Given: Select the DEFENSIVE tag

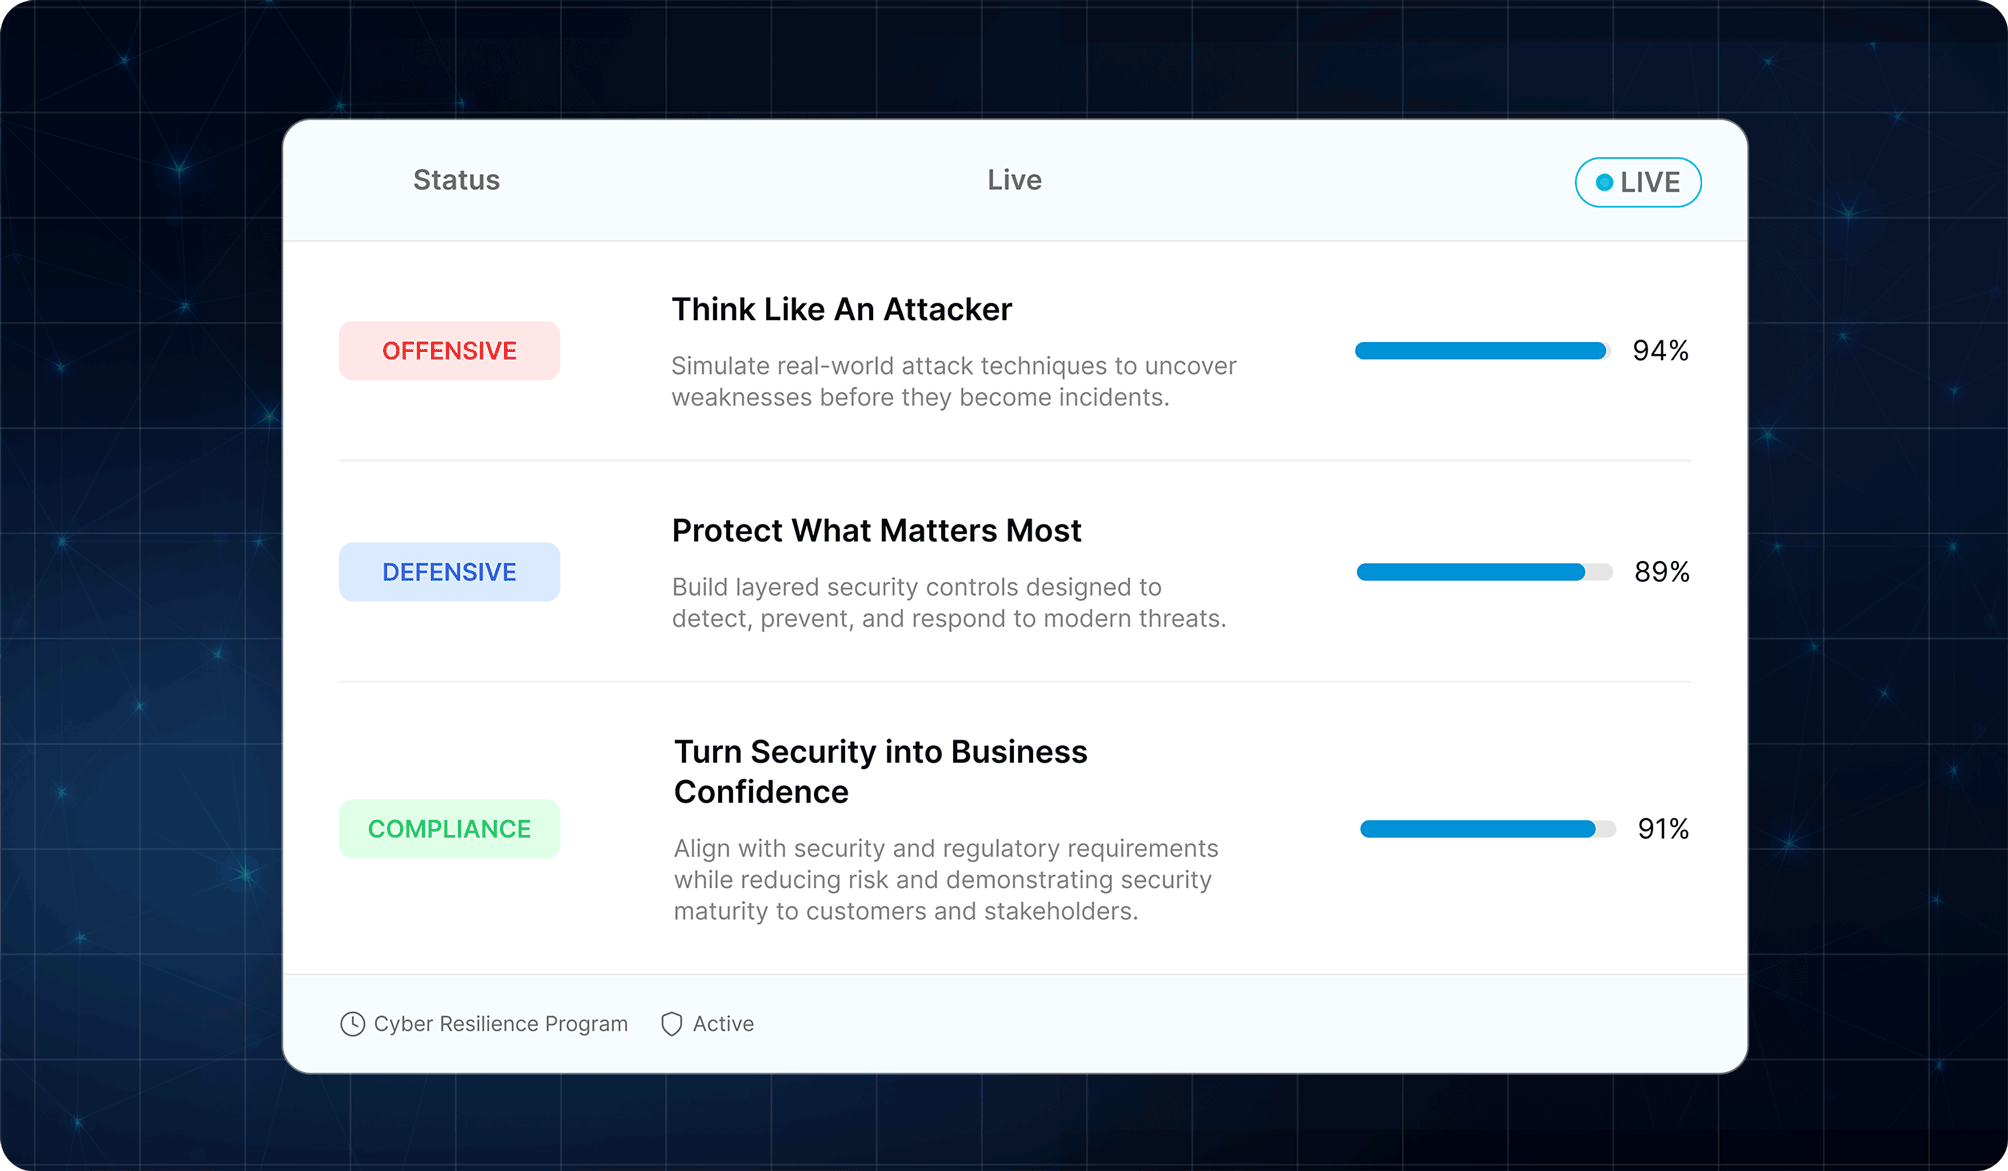Looking at the screenshot, I should click(x=449, y=572).
